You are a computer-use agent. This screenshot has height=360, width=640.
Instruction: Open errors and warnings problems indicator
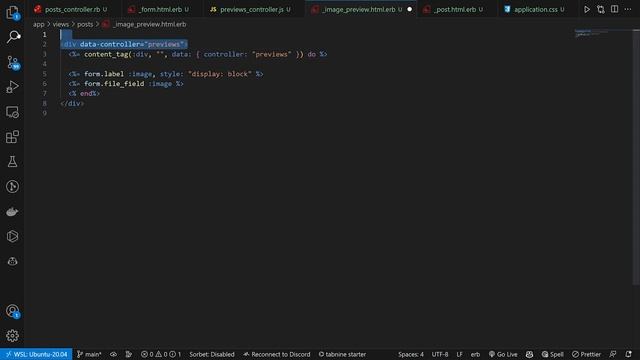click(160, 354)
